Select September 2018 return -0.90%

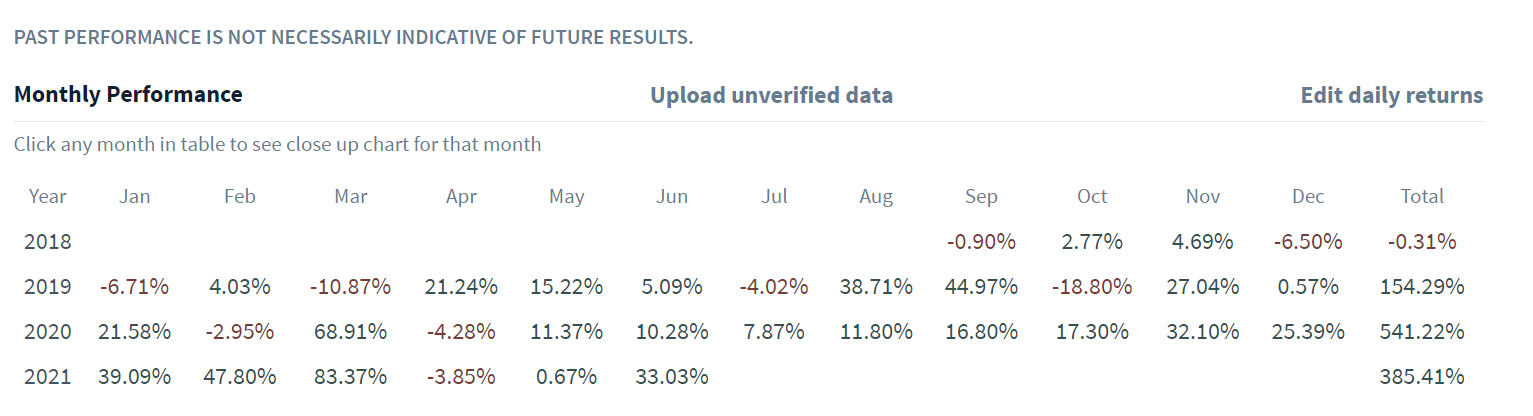pyautogui.click(x=981, y=242)
